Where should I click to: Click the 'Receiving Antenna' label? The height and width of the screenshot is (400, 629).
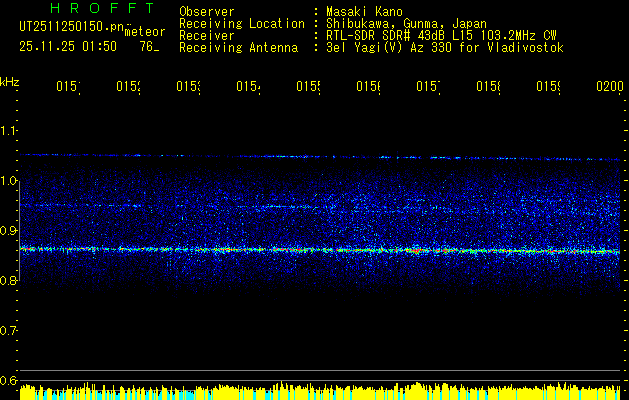[238, 48]
